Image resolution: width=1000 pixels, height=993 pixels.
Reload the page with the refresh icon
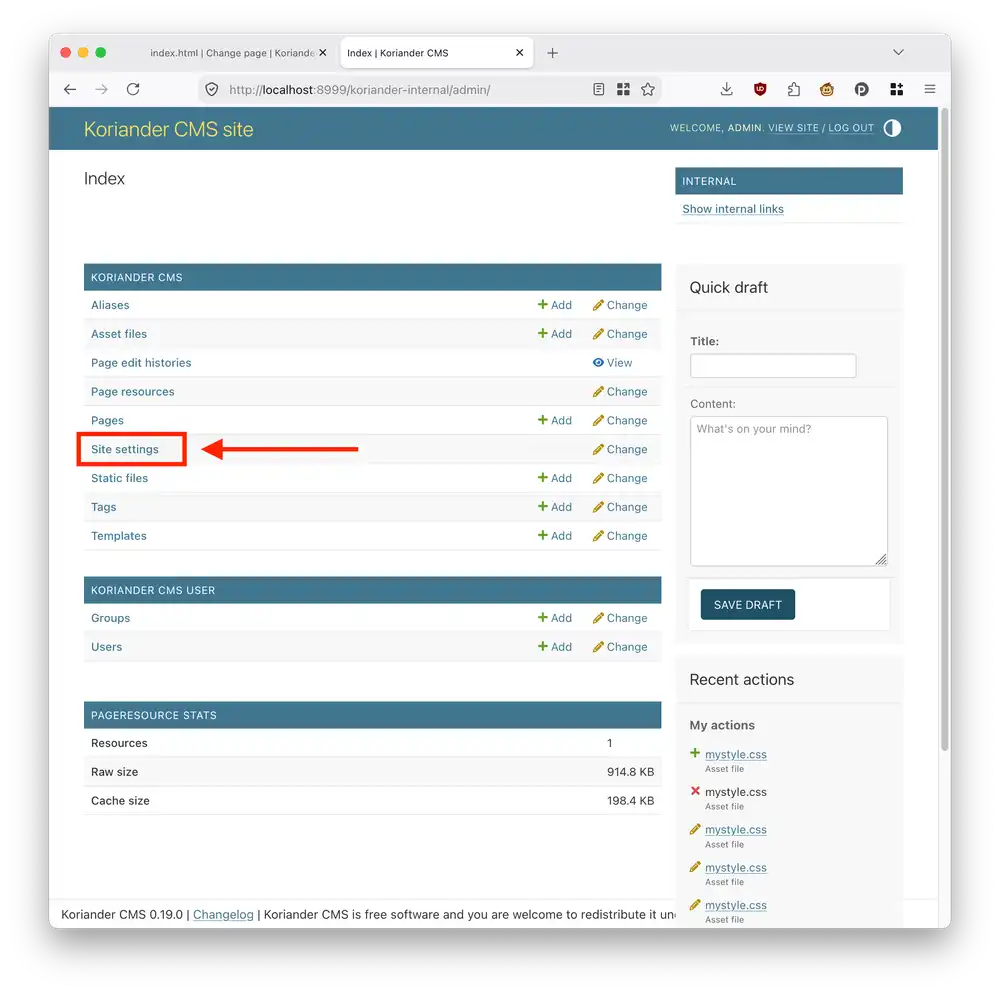(x=133, y=89)
